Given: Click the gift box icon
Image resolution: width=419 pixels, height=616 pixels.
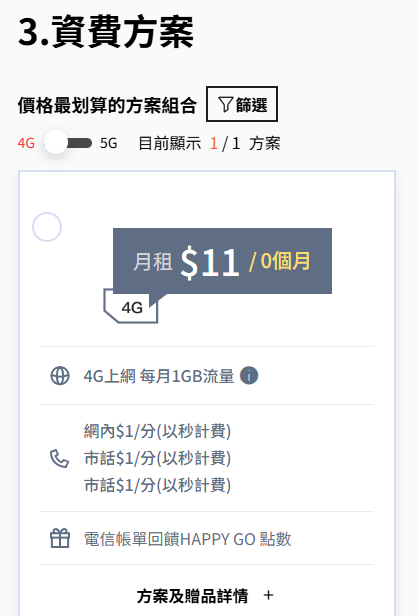Looking at the screenshot, I should pos(60,538).
